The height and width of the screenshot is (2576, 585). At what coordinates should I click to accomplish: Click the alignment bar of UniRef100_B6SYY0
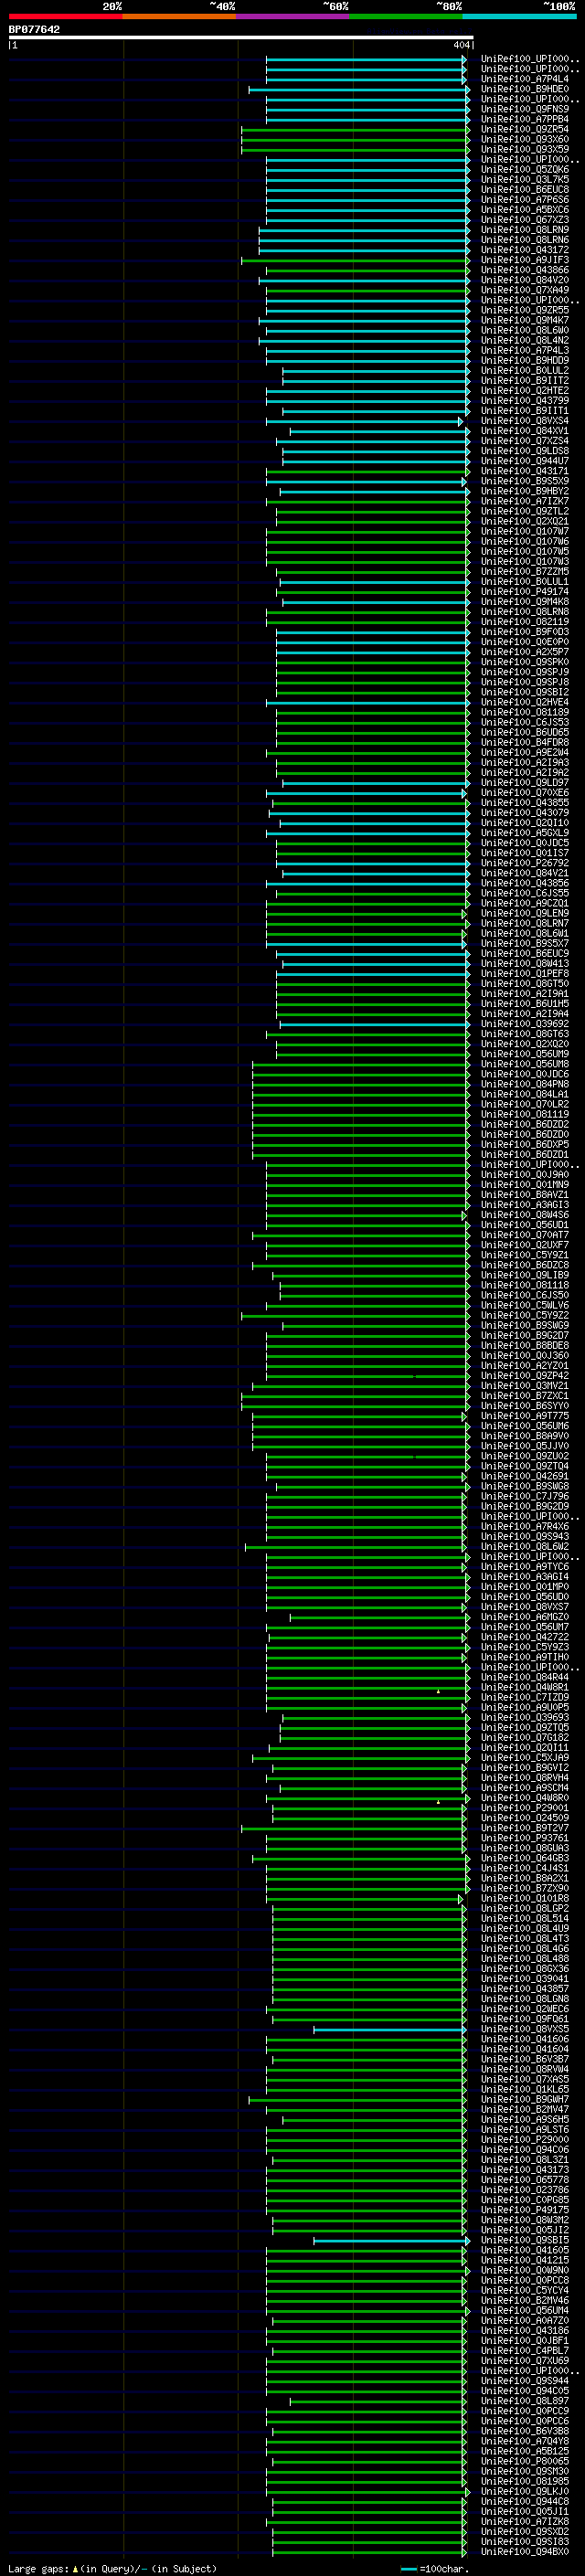[354, 1406]
